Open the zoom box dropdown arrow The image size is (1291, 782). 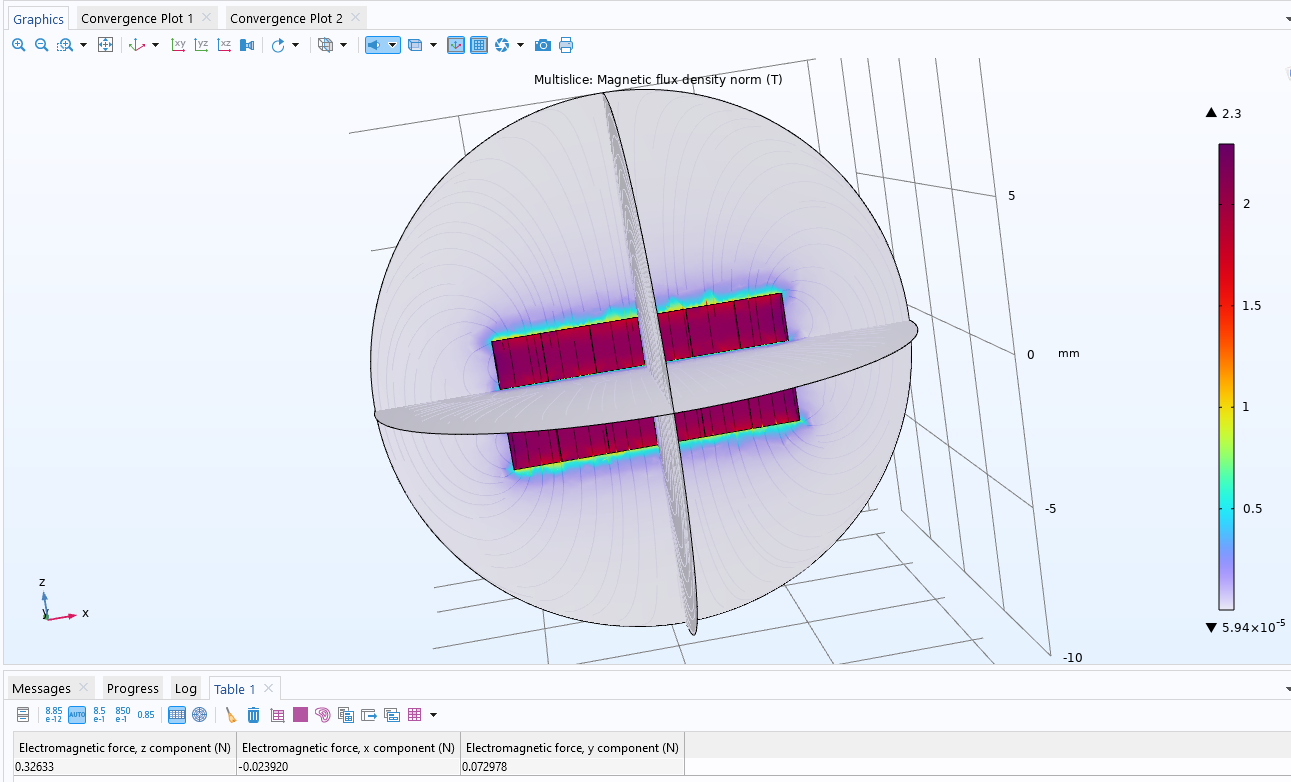(x=83, y=45)
